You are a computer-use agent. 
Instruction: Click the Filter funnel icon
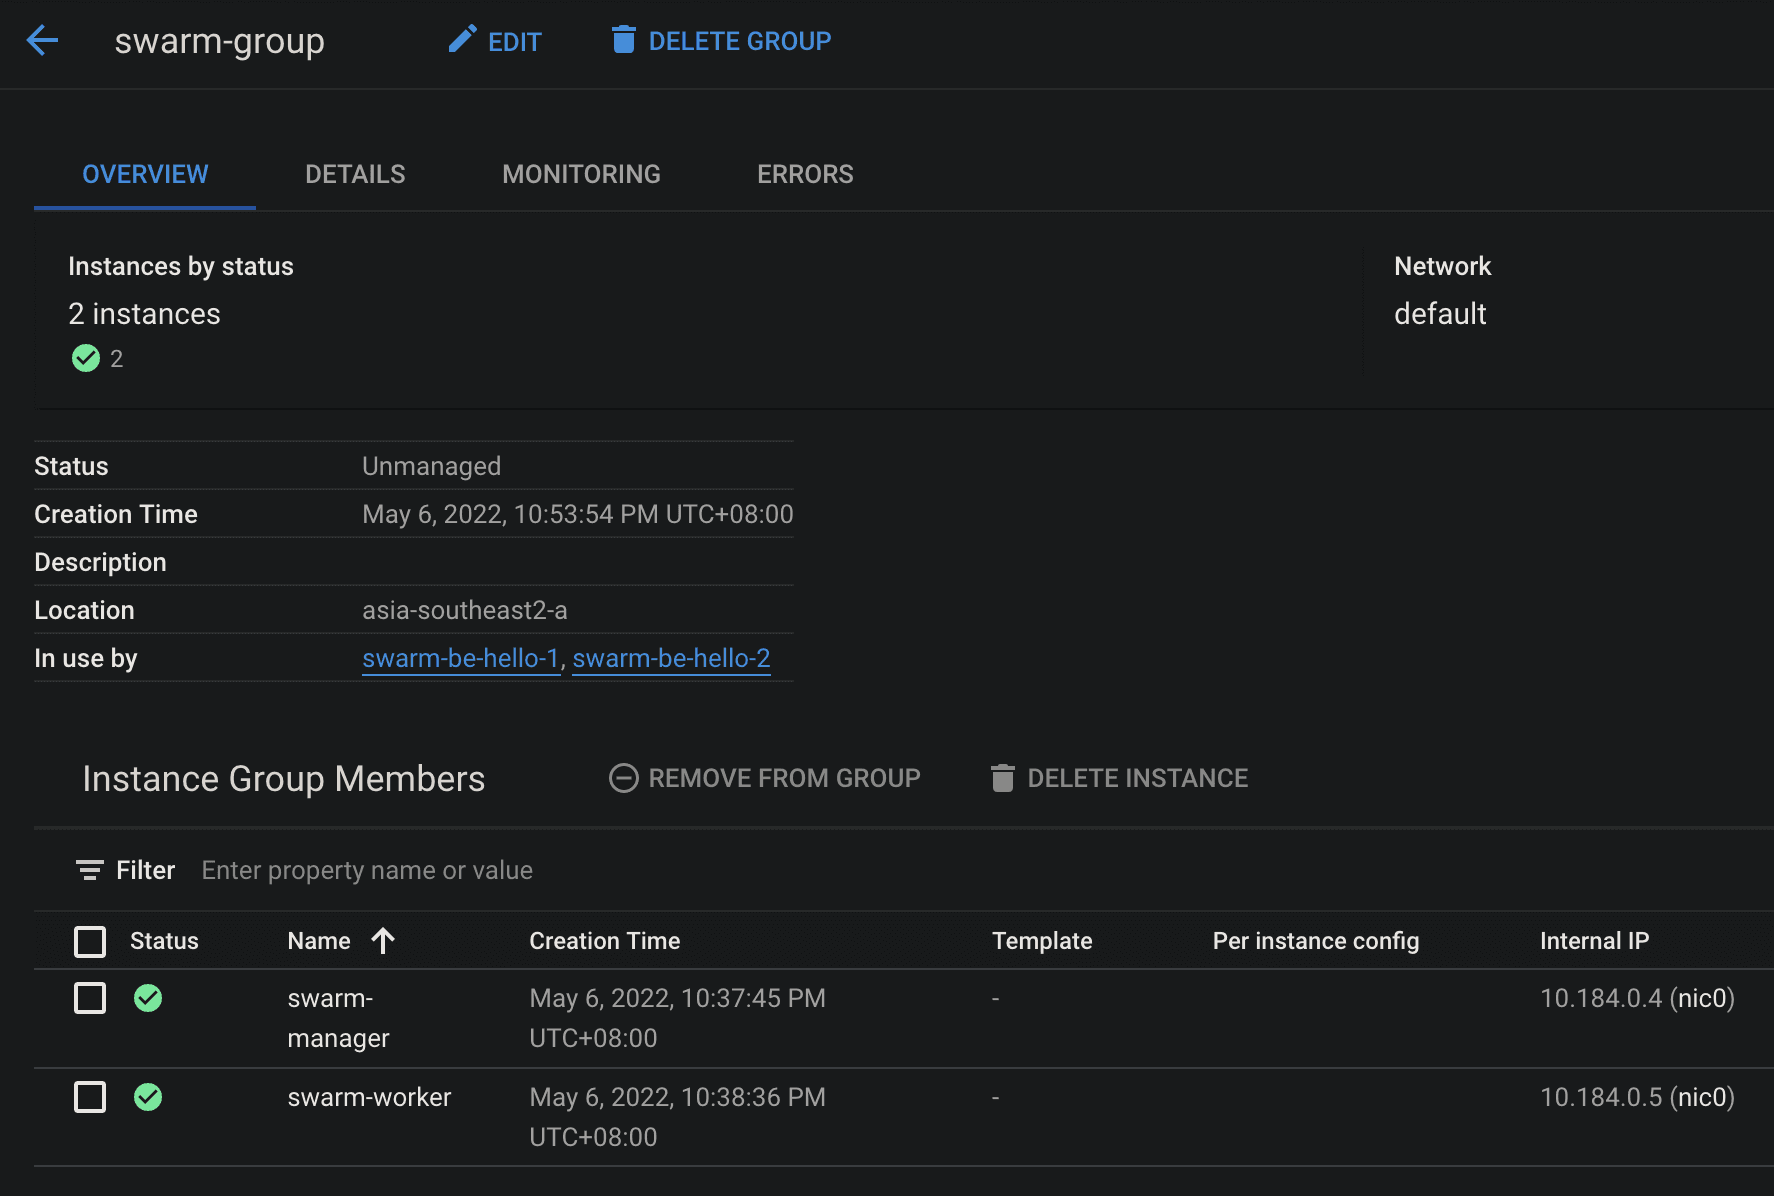[x=89, y=870]
